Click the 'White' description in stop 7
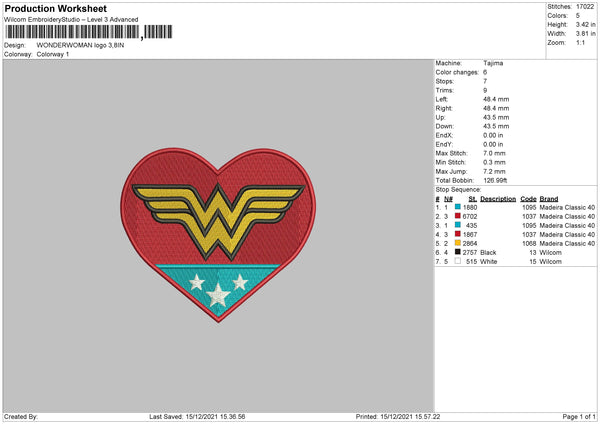 pos(489,262)
